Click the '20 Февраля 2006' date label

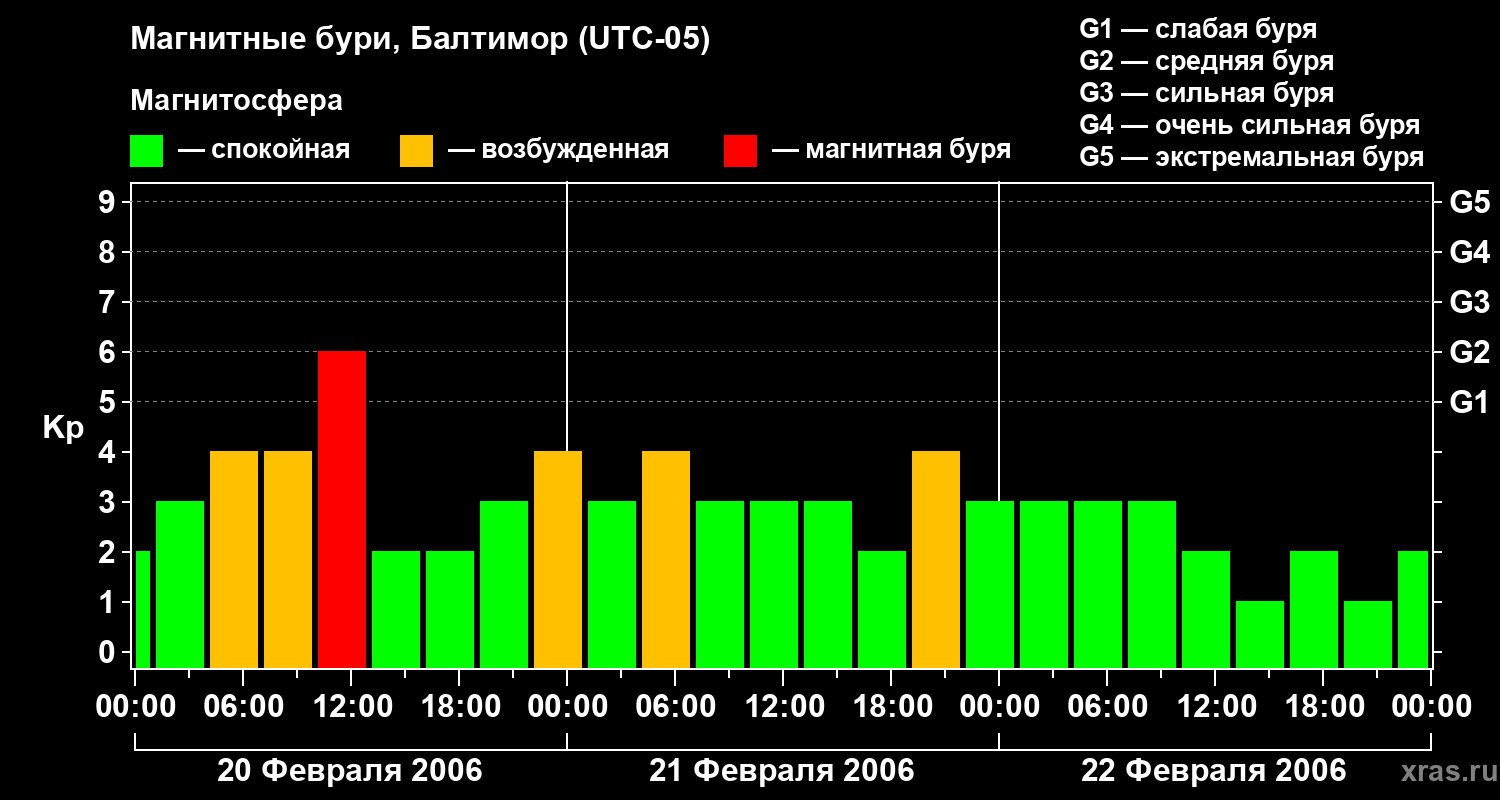pyautogui.click(x=350, y=771)
